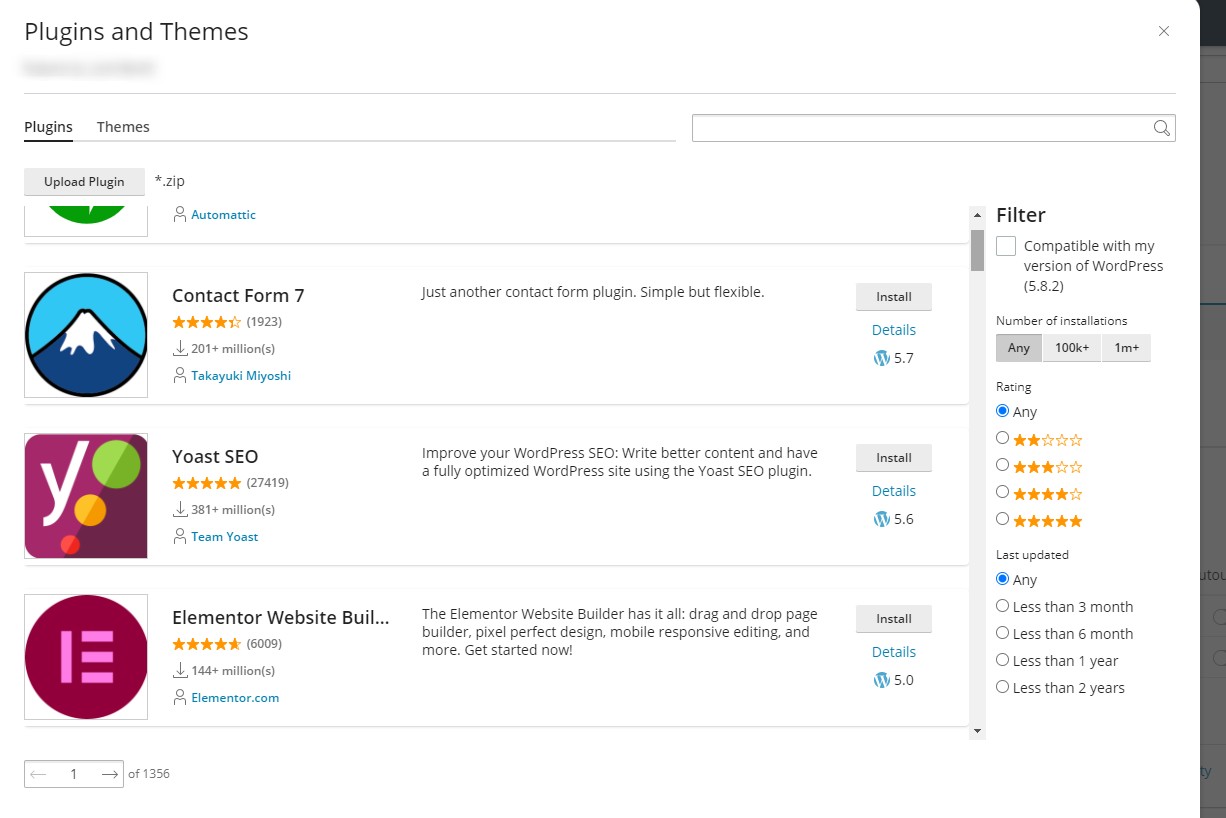The width and height of the screenshot is (1226, 818).
Task: Switch to the Themes tab
Action: point(122,126)
